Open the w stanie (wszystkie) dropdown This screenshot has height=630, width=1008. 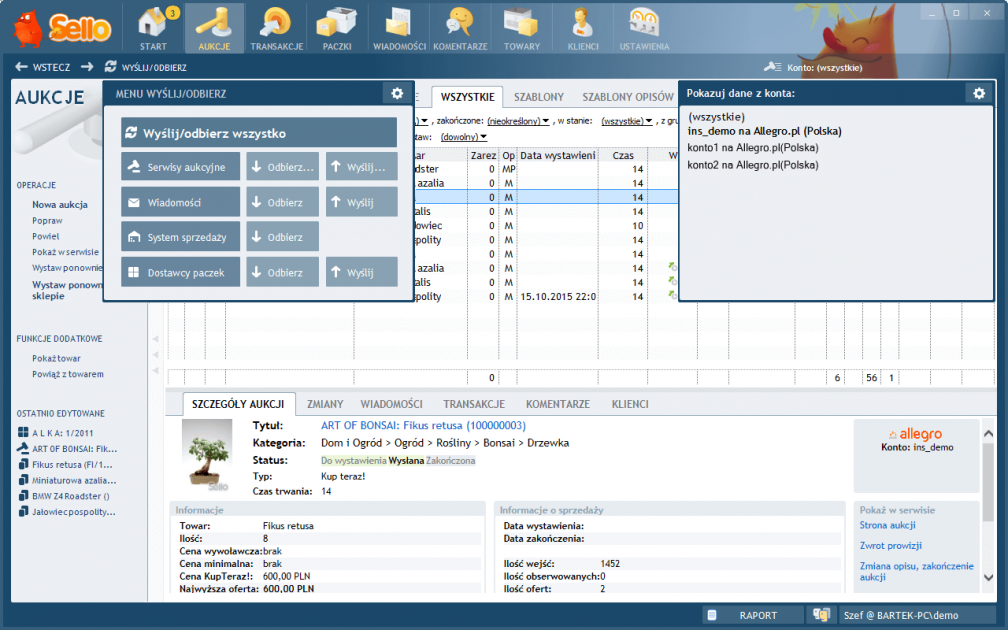pyautogui.click(x=627, y=121)
